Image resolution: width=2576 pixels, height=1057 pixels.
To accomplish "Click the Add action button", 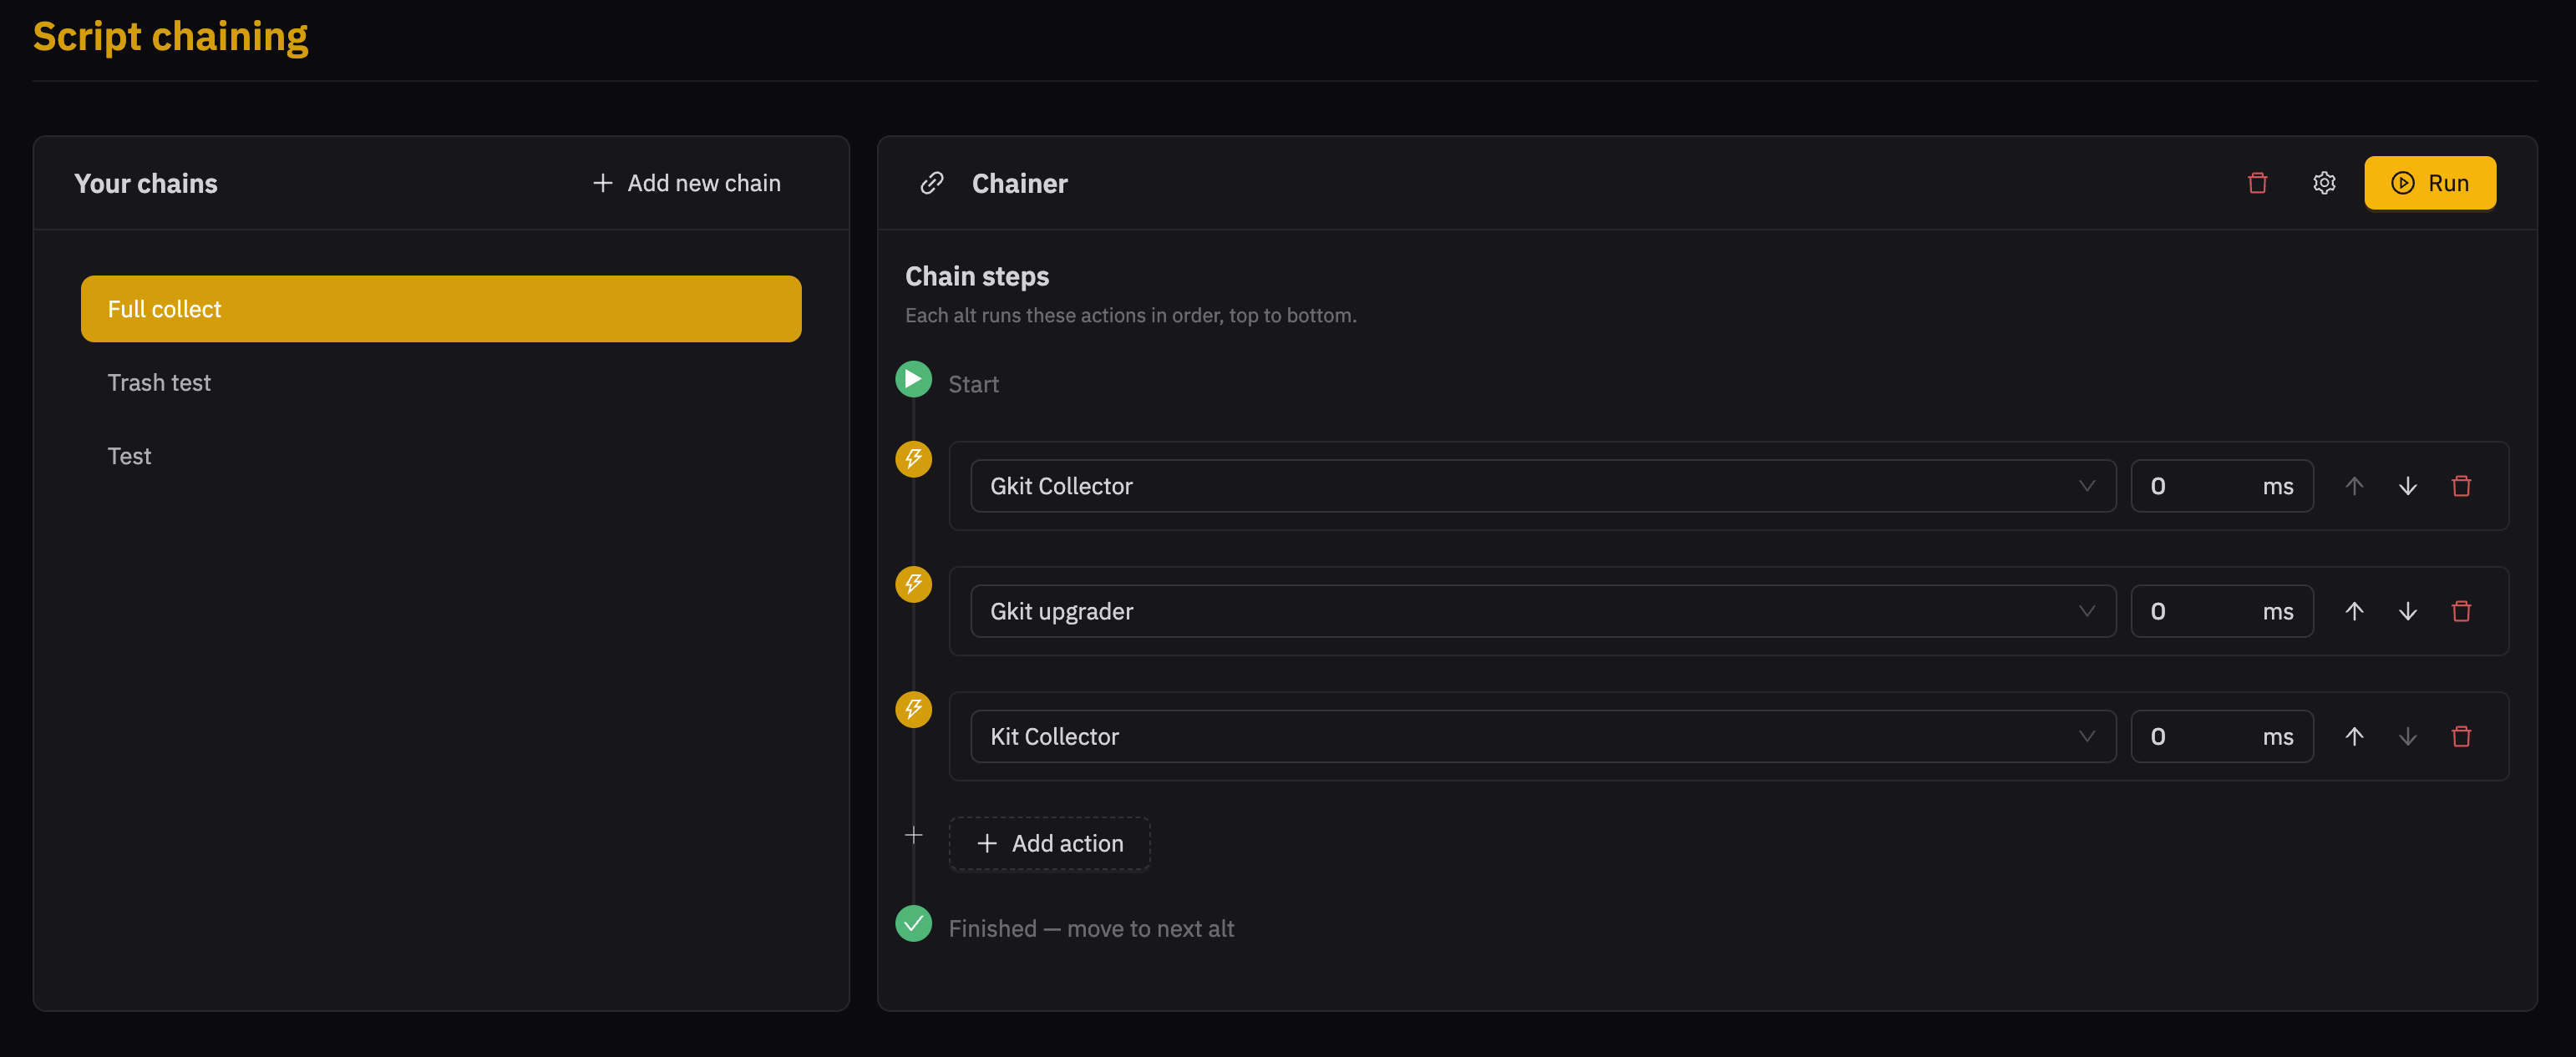I will pyautogui.click(x=1049, y=844).
